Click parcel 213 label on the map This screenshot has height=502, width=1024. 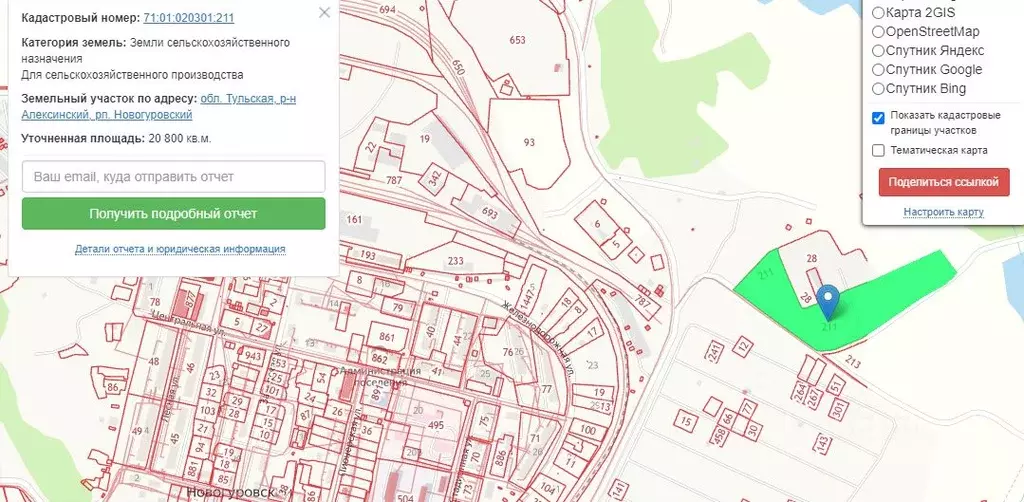coord(853,360)
